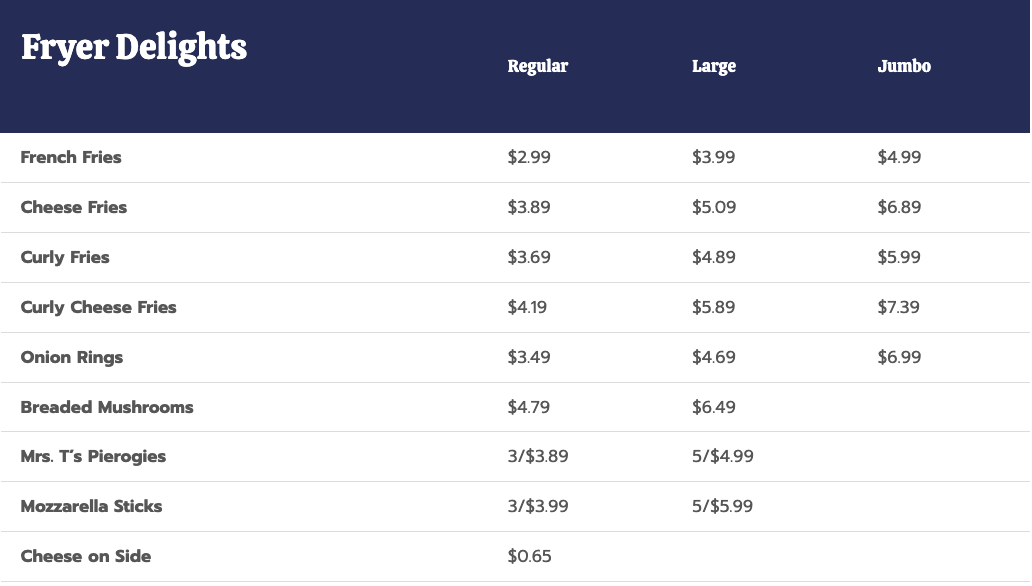This screenshot has height=586, width=1032.
Task: Click the Breaded Mushrooms item name
Action: coord(107,407)
